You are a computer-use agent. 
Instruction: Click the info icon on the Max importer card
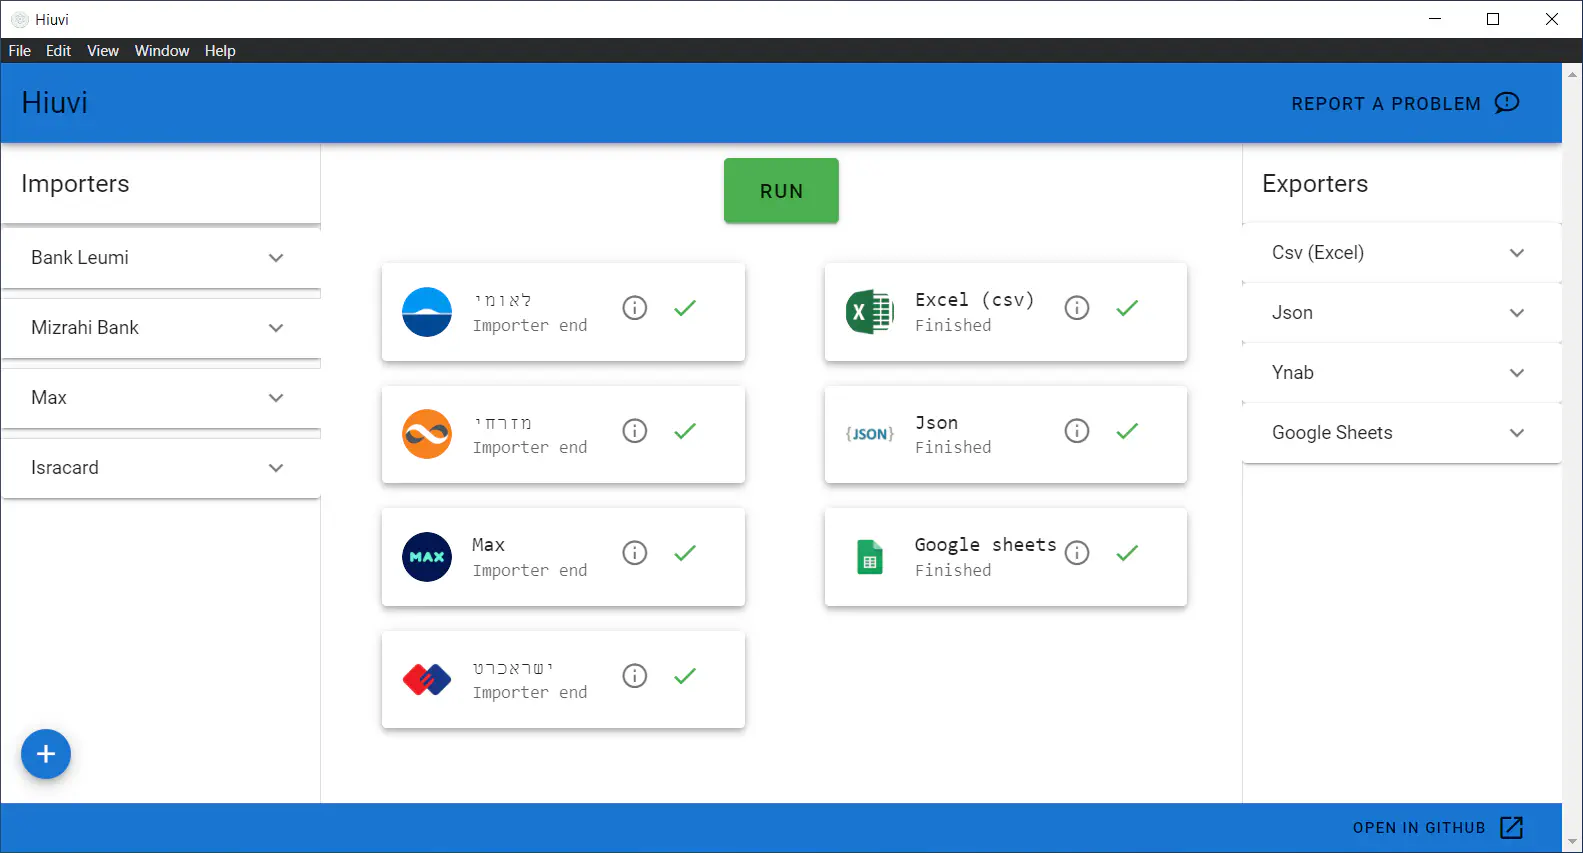click(x=635, y=553)
